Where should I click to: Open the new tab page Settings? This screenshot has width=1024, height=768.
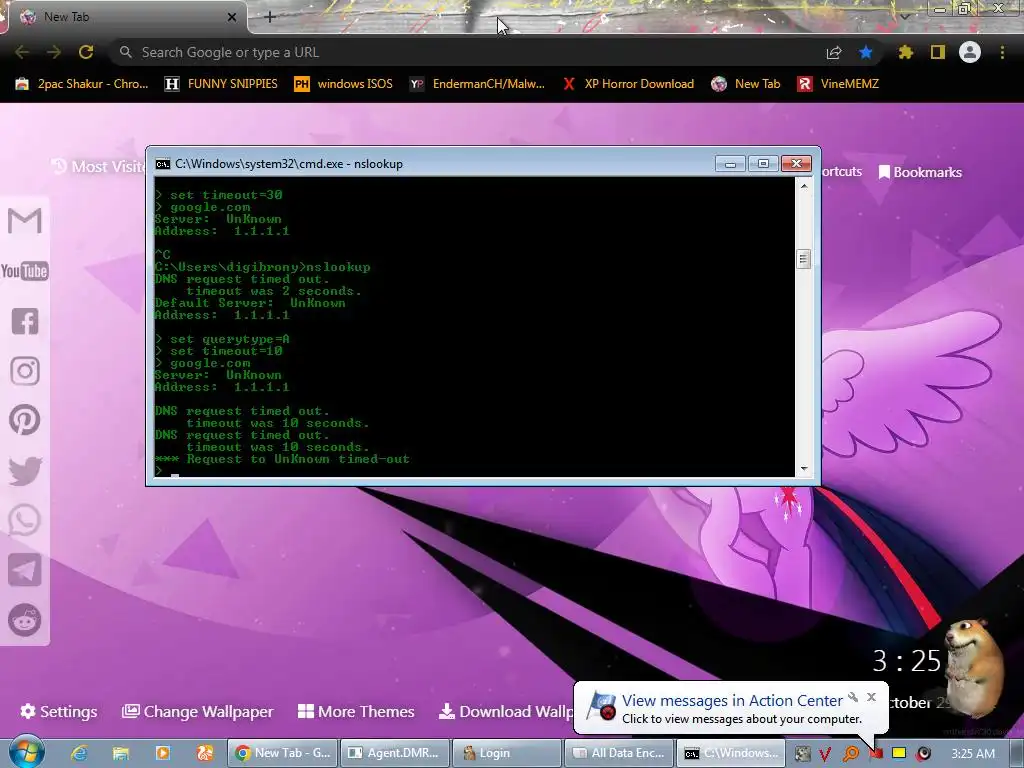pos(59,711)
